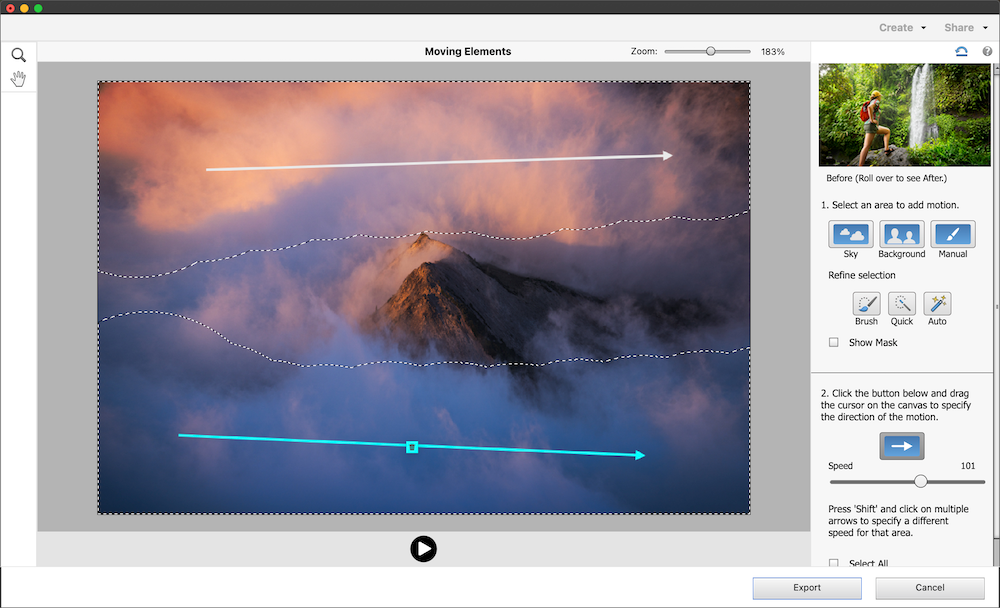Viewport: 1000px width, 608px height.
Task: Click the Speed value 101
Action: 967,466
